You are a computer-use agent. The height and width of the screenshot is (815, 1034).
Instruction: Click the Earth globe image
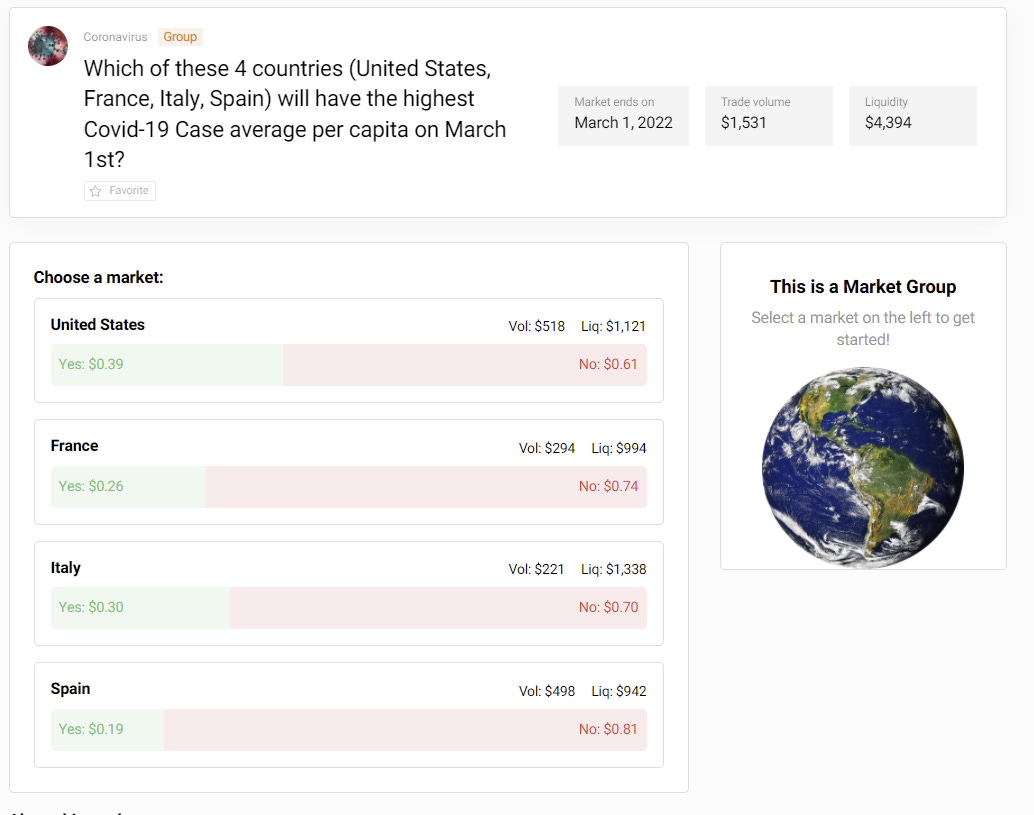(x=862, y=467)
